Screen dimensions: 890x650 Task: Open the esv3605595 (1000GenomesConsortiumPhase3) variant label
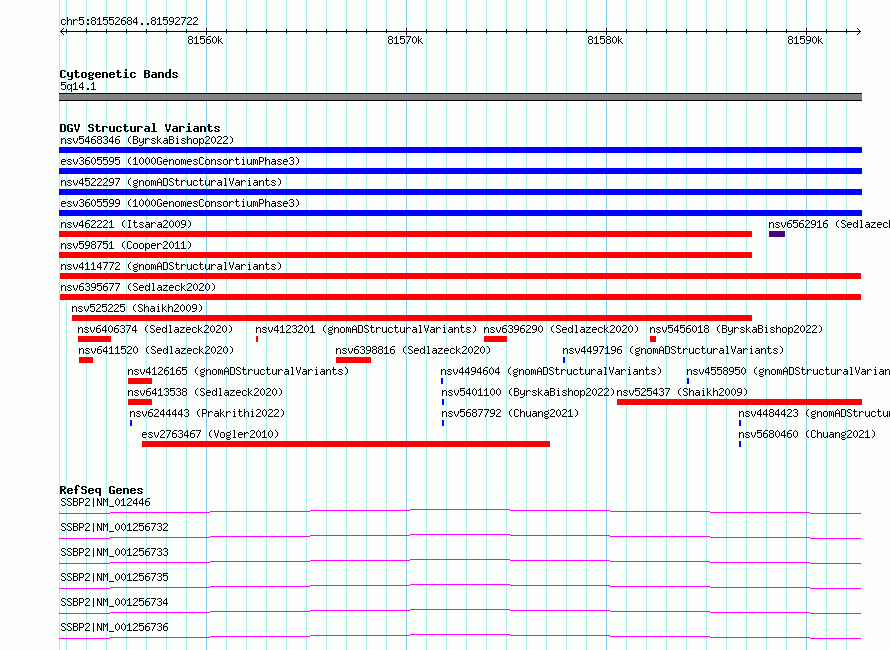click(180, 161)
